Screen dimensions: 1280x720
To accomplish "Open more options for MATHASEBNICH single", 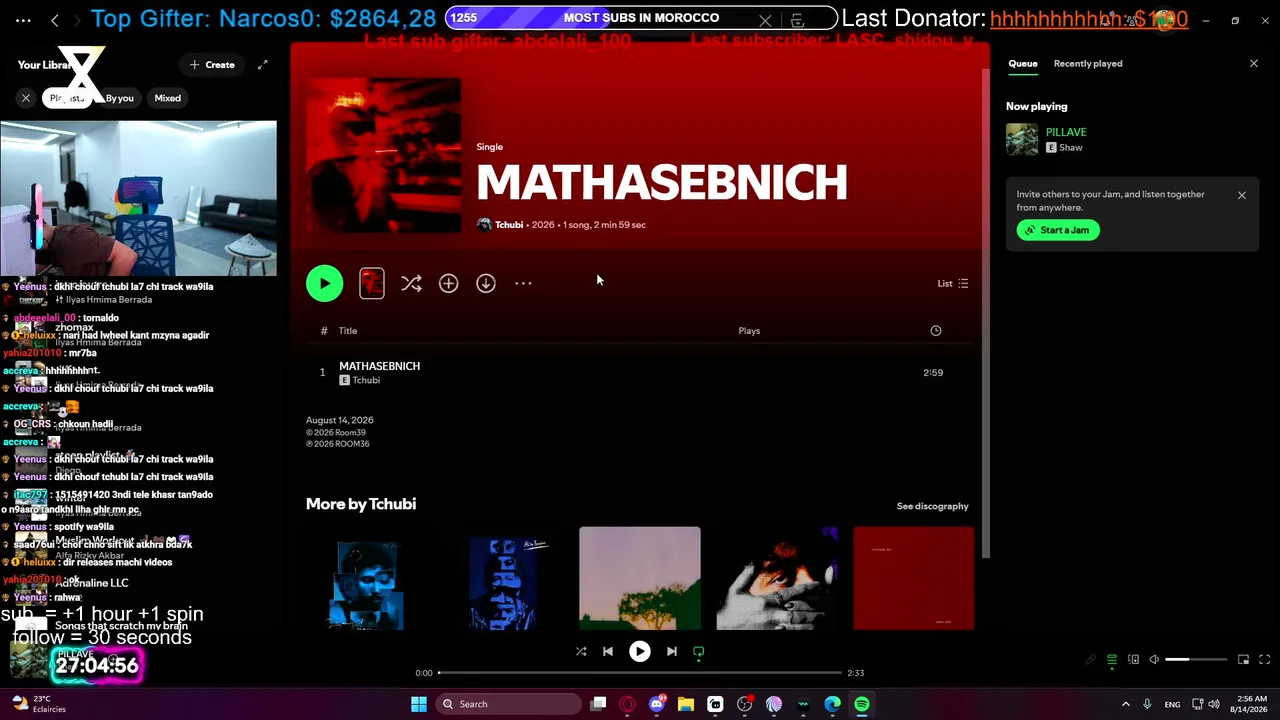I will tap(523, 284).
